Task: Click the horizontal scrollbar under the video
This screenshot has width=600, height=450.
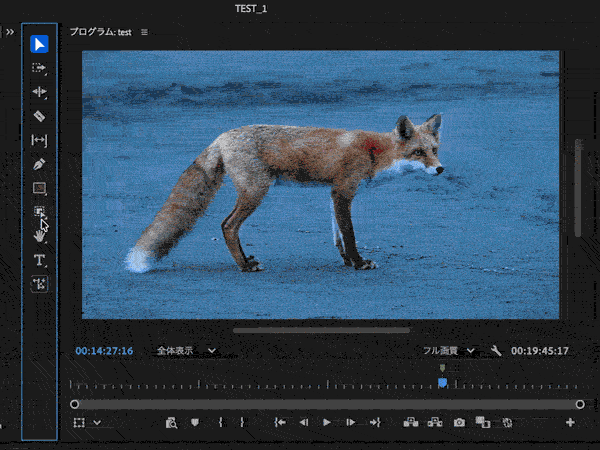Action: point(321,330)
